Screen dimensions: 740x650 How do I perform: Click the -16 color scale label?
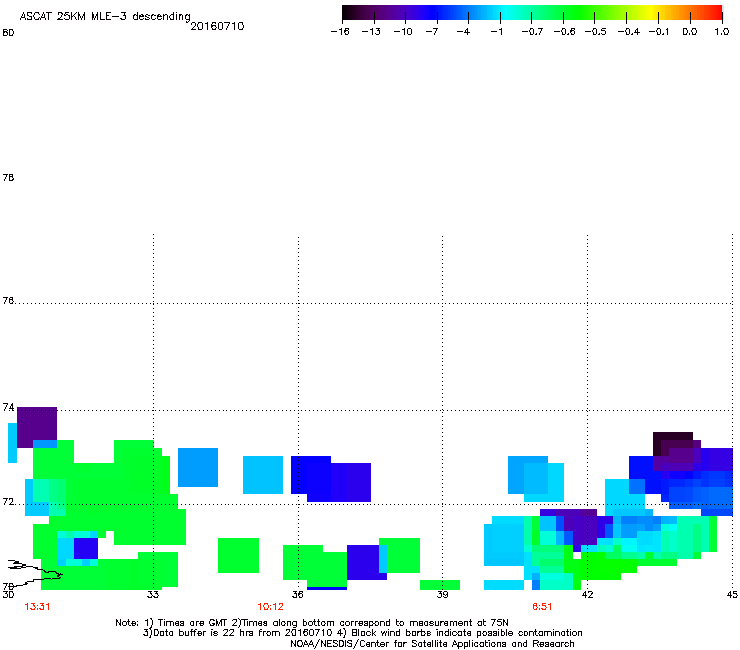(340, 32)
